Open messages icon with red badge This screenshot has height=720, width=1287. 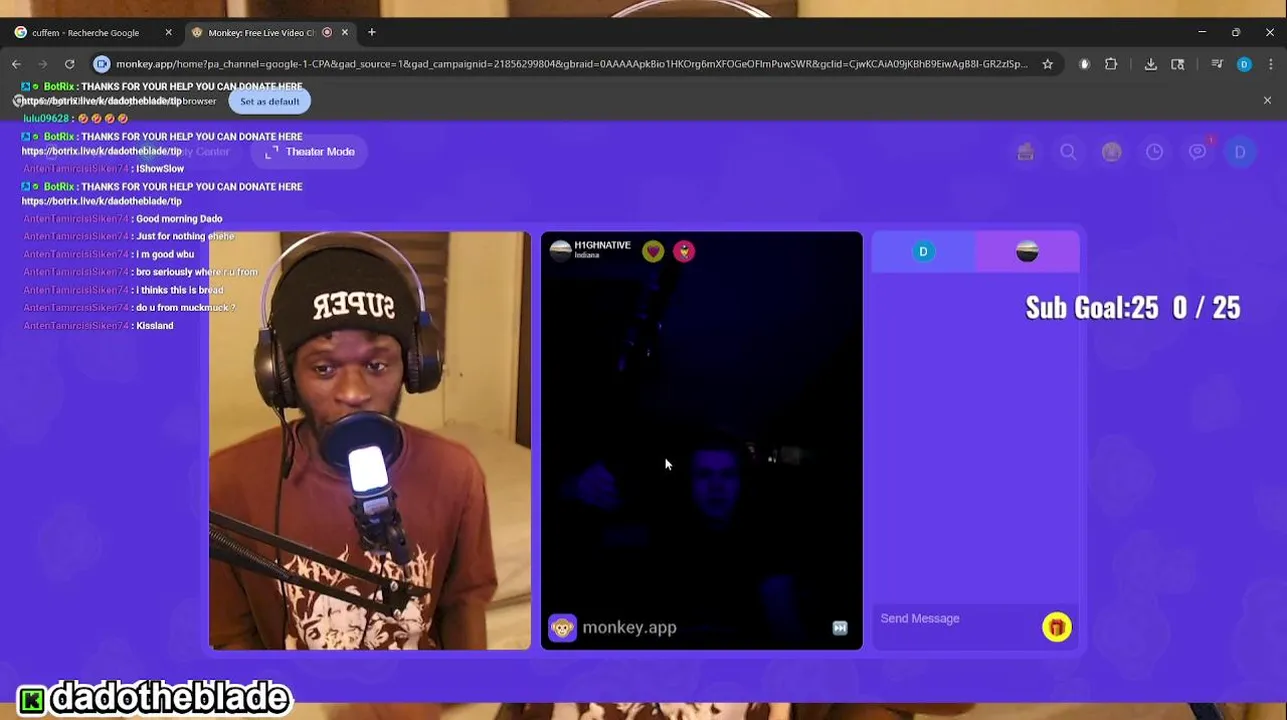pos(1198,152)
